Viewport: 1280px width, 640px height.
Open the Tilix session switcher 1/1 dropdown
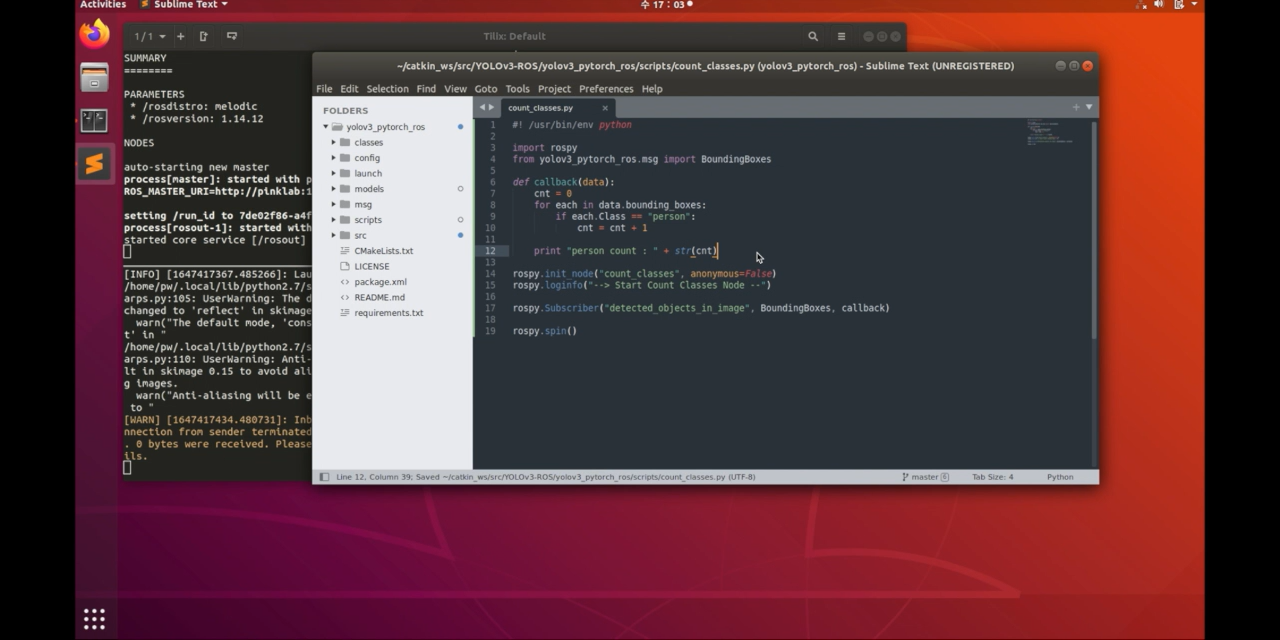150,36
